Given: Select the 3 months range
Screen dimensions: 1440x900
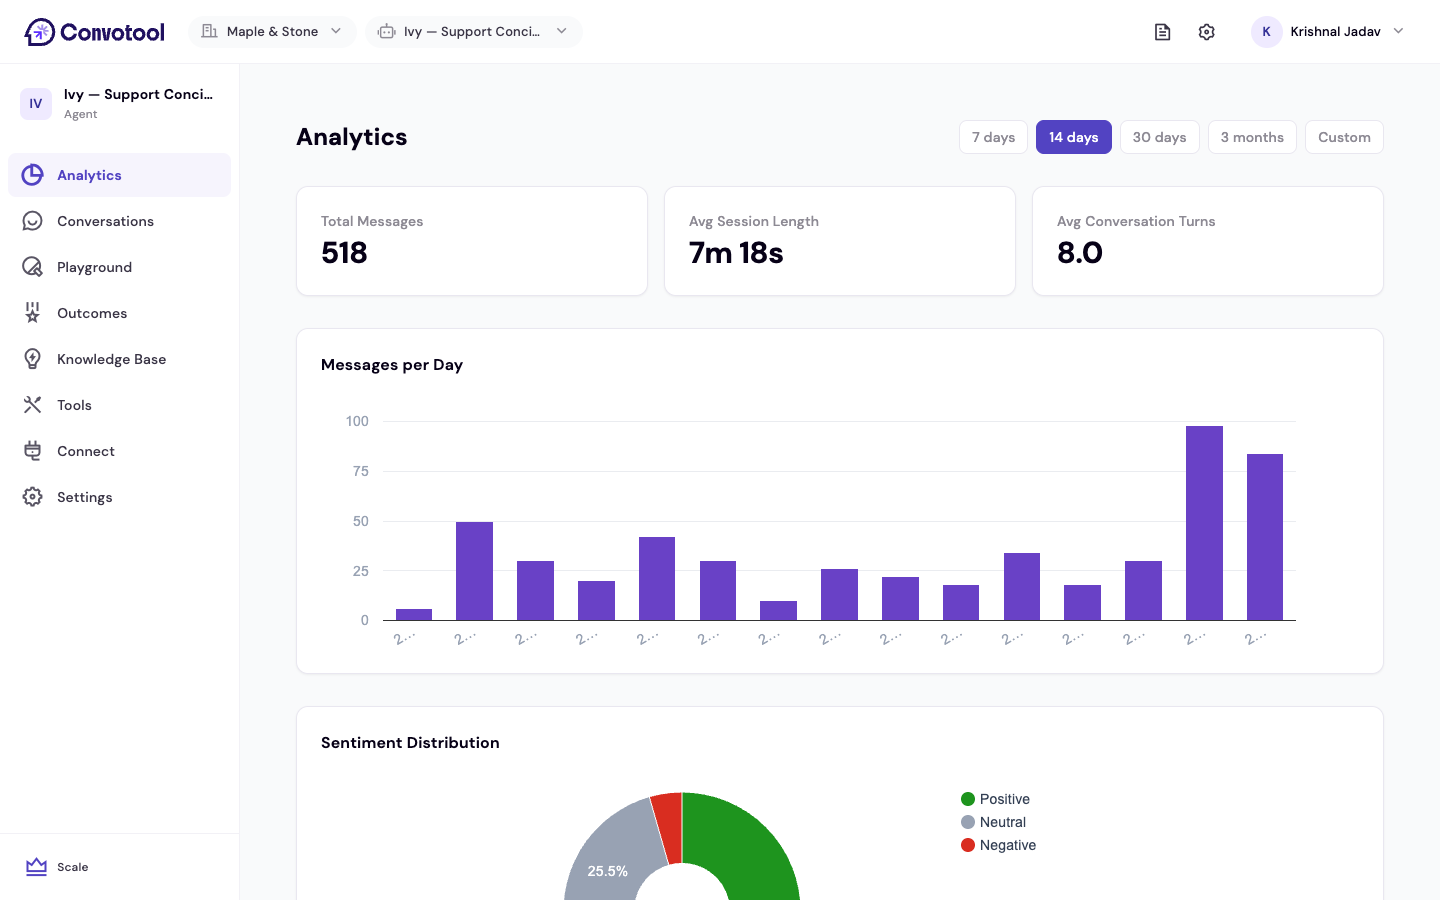Looking at the screenshot, I should pos(1252,137).
